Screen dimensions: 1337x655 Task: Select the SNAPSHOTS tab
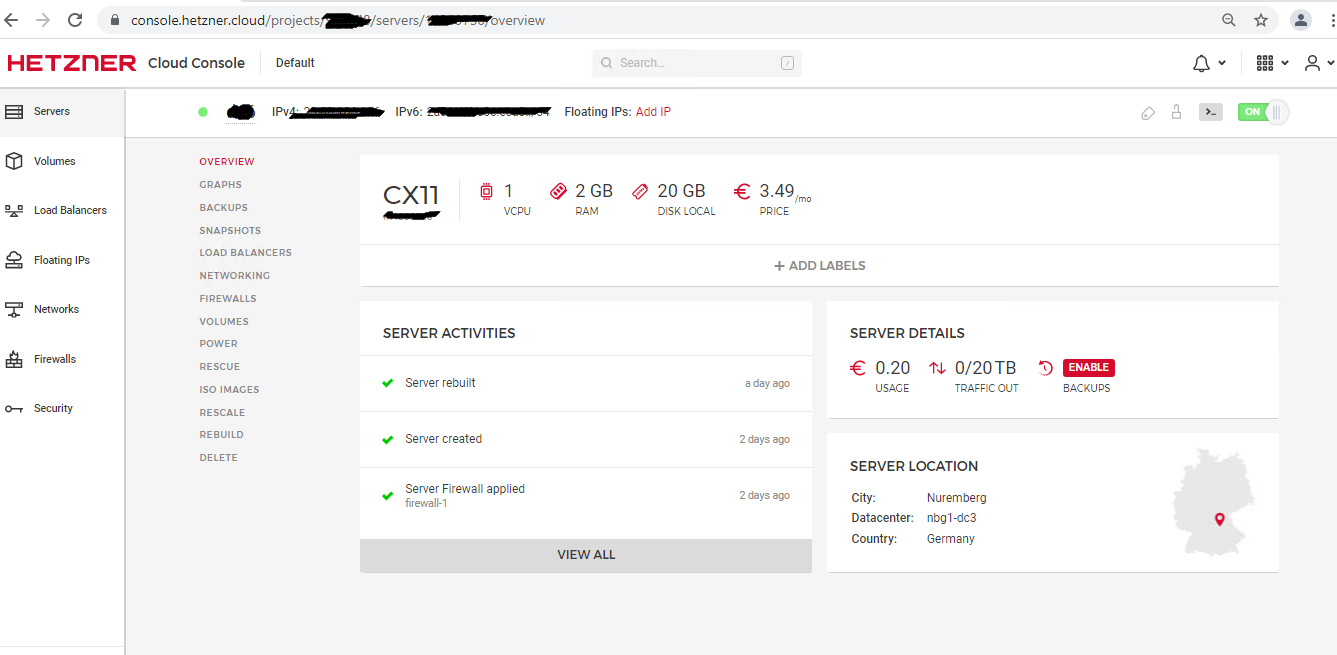coord(230,231)
